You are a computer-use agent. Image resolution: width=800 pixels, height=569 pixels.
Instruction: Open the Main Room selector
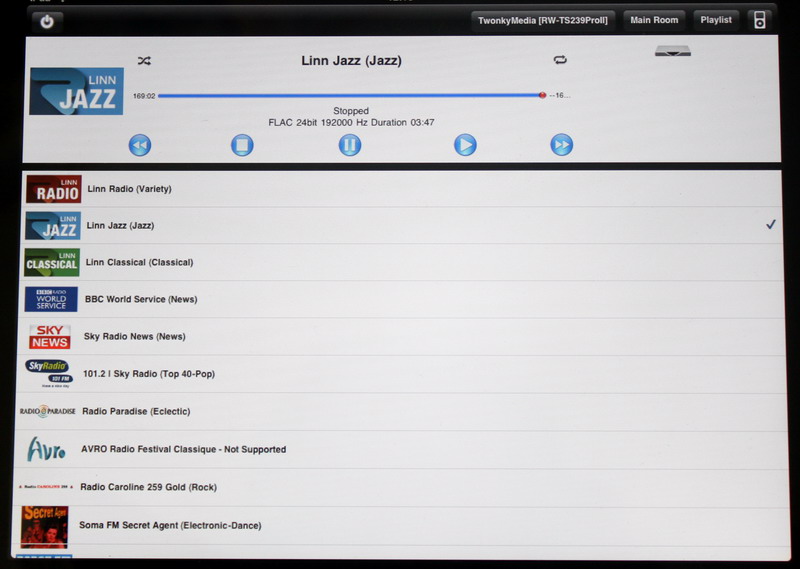[654, 20]
